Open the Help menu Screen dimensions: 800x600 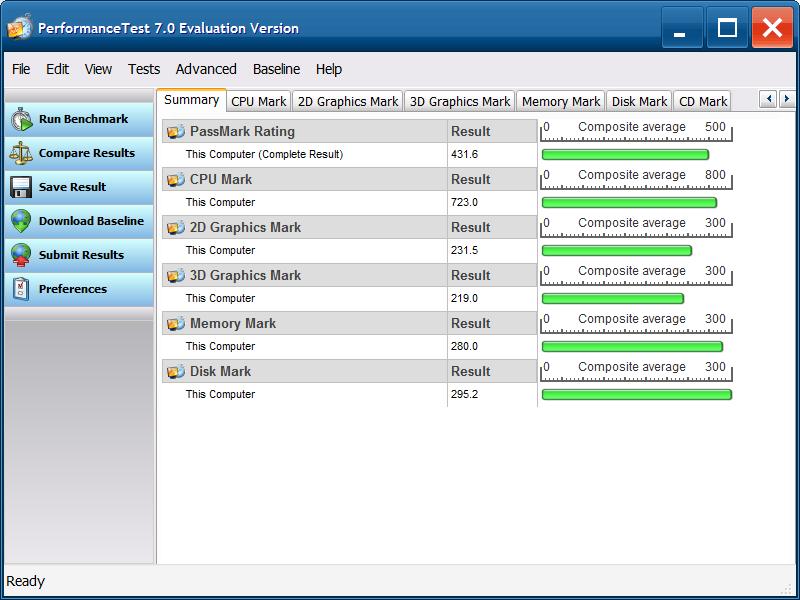[329, 69]
